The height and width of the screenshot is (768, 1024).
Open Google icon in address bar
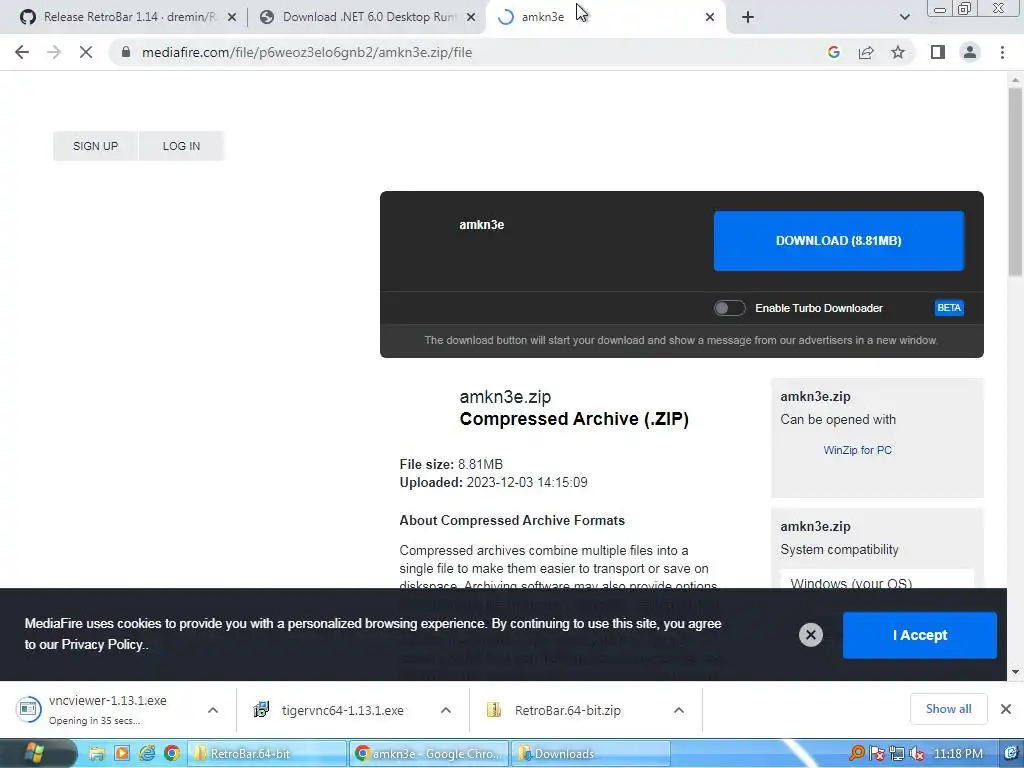833,52
